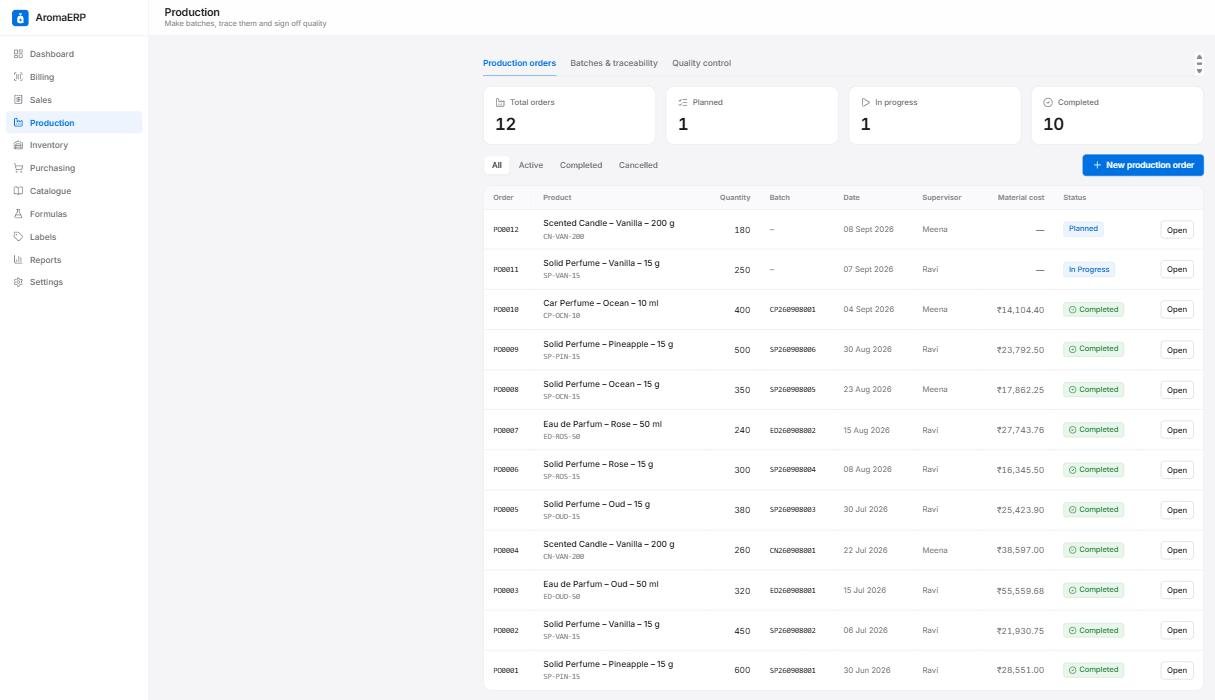
Task: Open order PO0011
Action: (x=1177, y=270)
